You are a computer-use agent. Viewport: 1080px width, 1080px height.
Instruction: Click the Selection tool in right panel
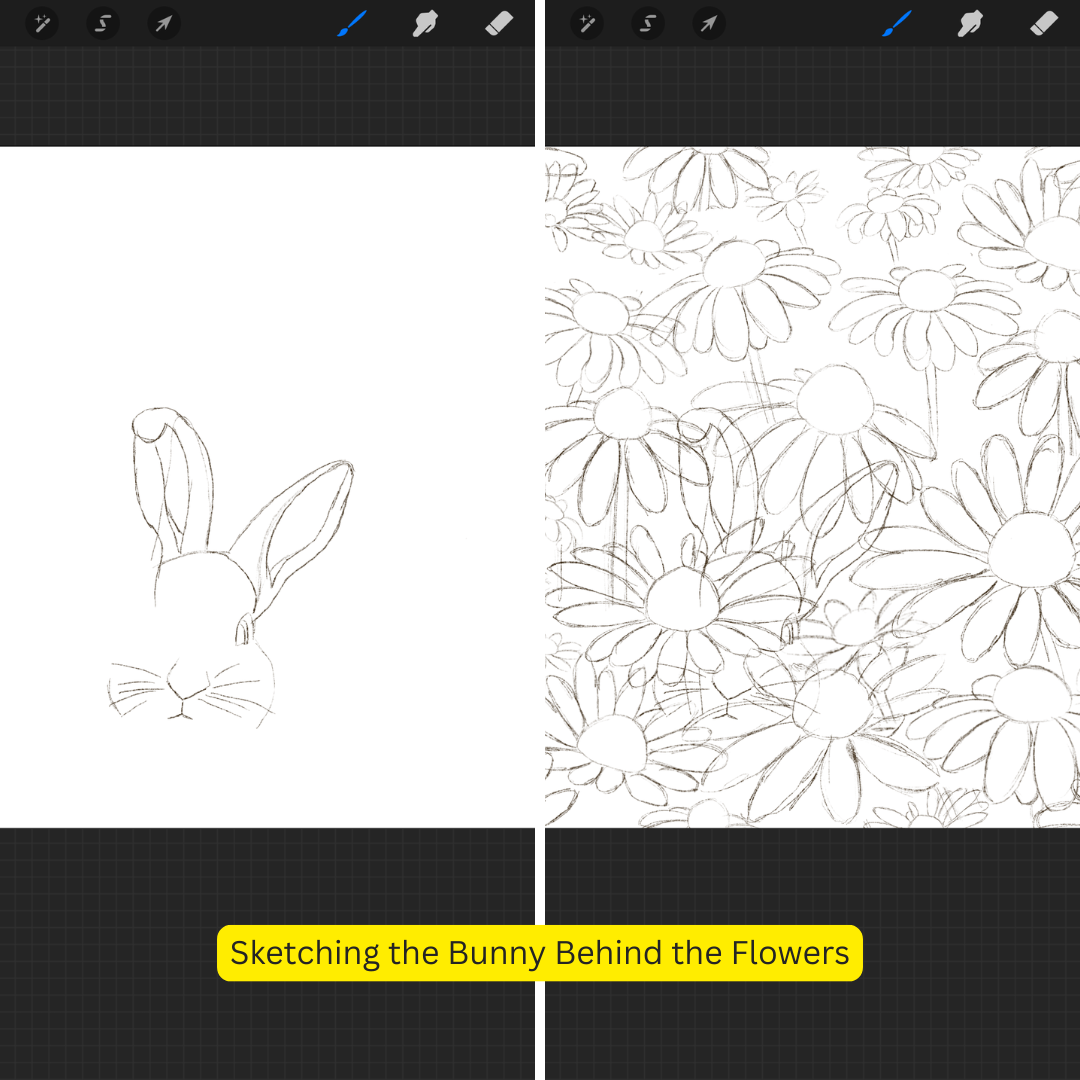point(648,23)
